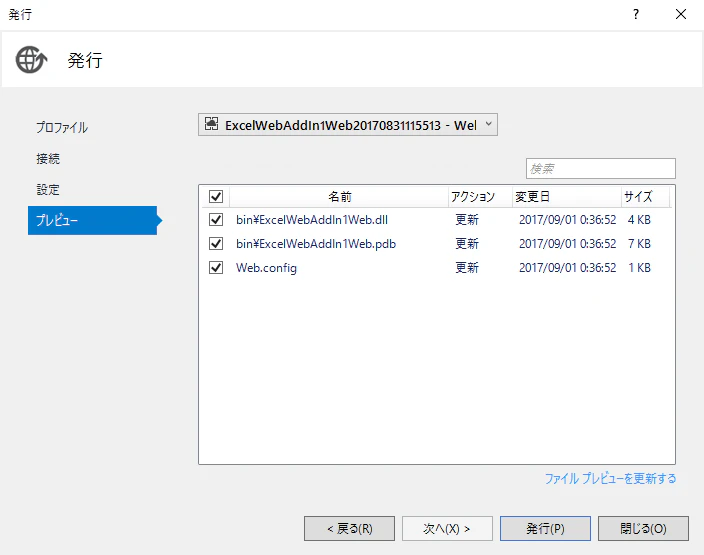Uncheck the Web.config checkbox
The width and height of the screenshot is (704, 555).
pos(216,268)
